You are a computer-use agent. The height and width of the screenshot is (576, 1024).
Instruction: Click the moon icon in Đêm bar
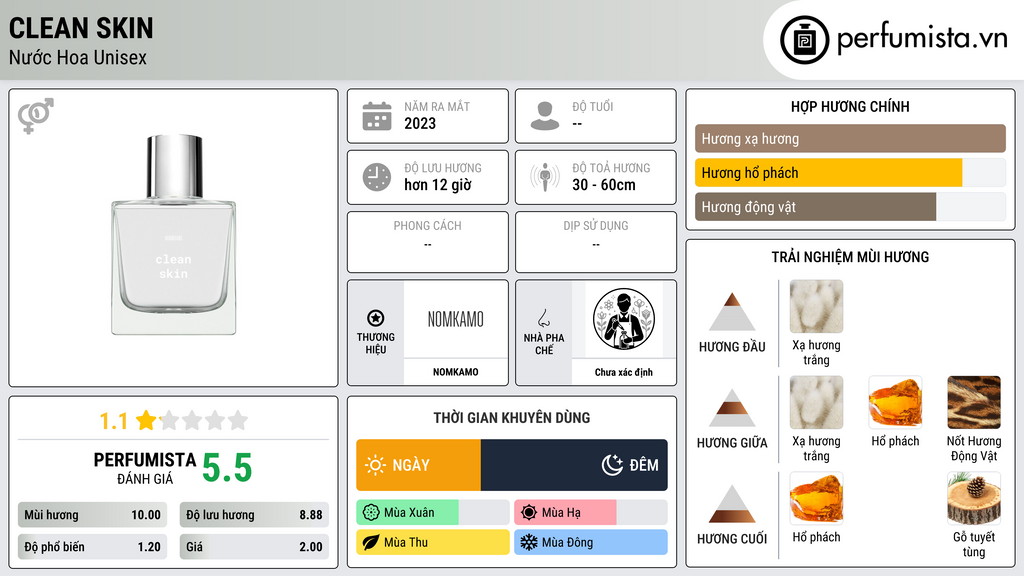tap(612, 465)
